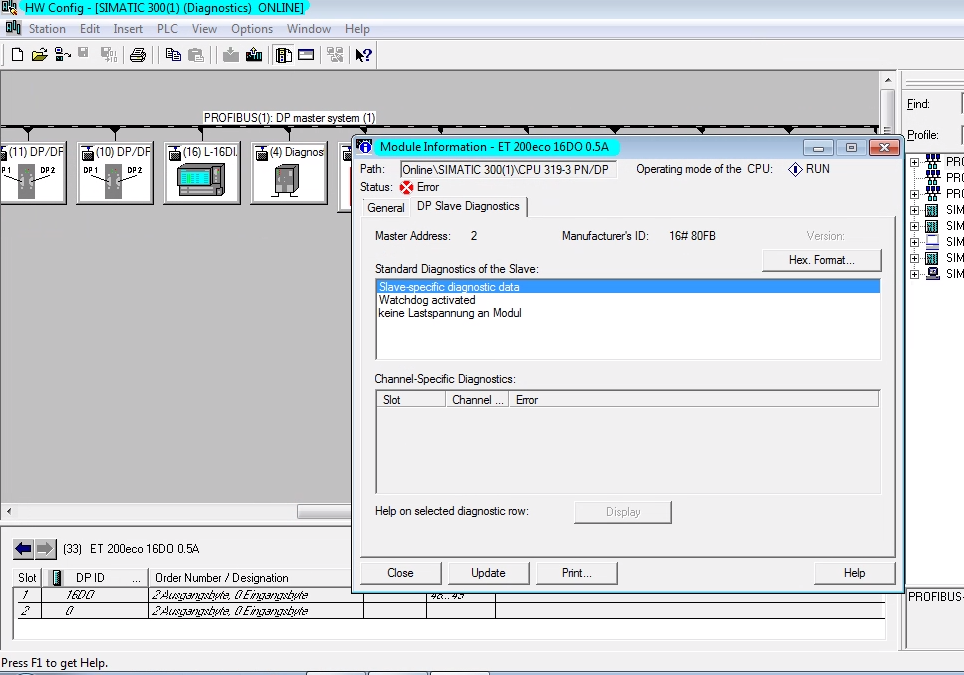Click the Print toolbar icon
The image size is (964, 675).
[x=138, y=55]
